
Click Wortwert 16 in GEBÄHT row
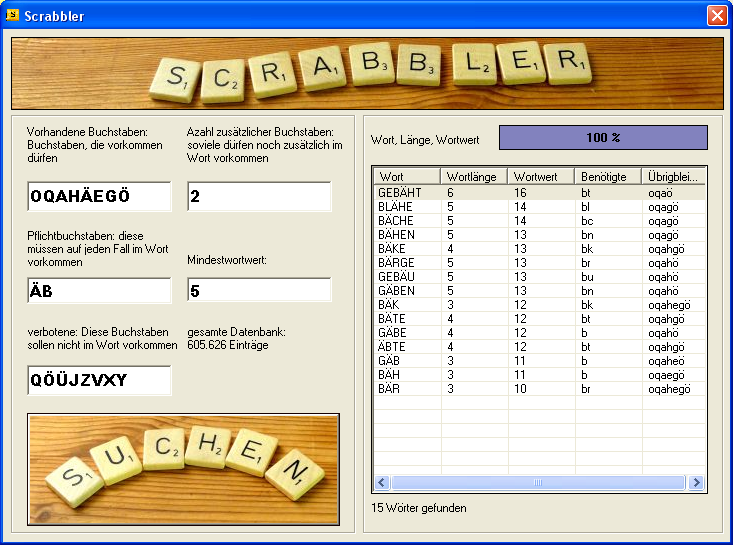[x=520, y=193]
